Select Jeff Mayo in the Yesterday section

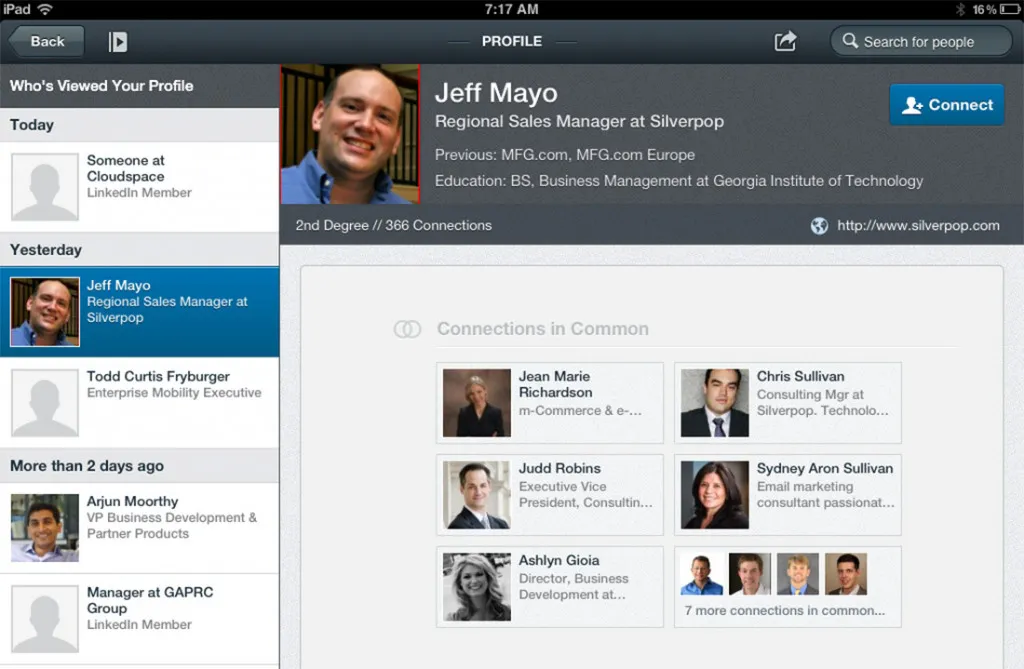[x=140, y=311]
